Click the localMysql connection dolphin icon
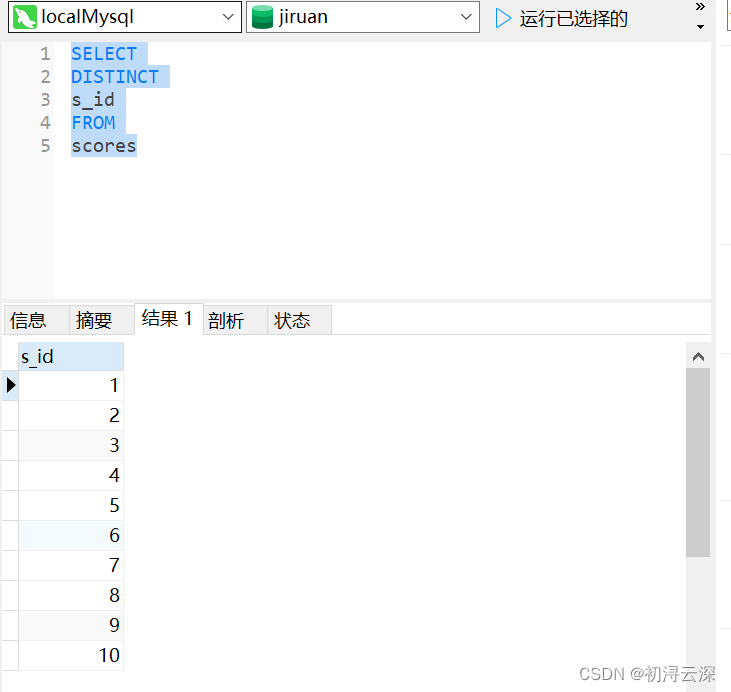The height and width of the screenshot is (692, 731). pos(25,17)
